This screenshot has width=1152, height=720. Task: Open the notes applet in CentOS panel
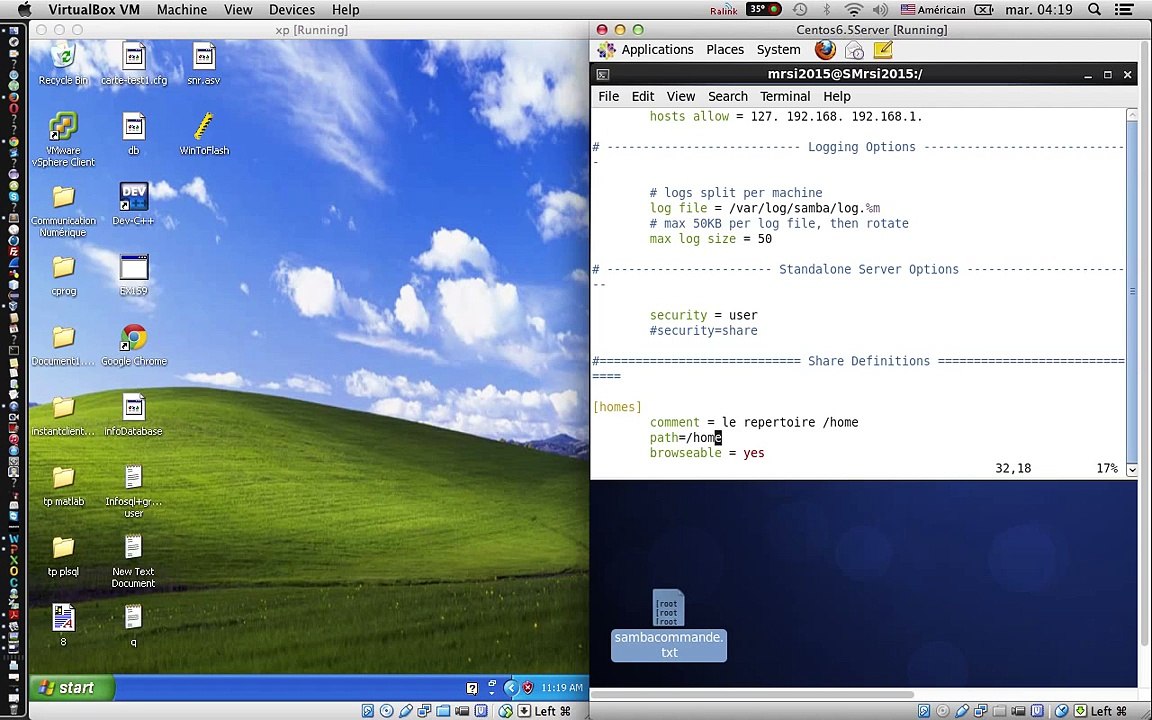coord(883,50)
